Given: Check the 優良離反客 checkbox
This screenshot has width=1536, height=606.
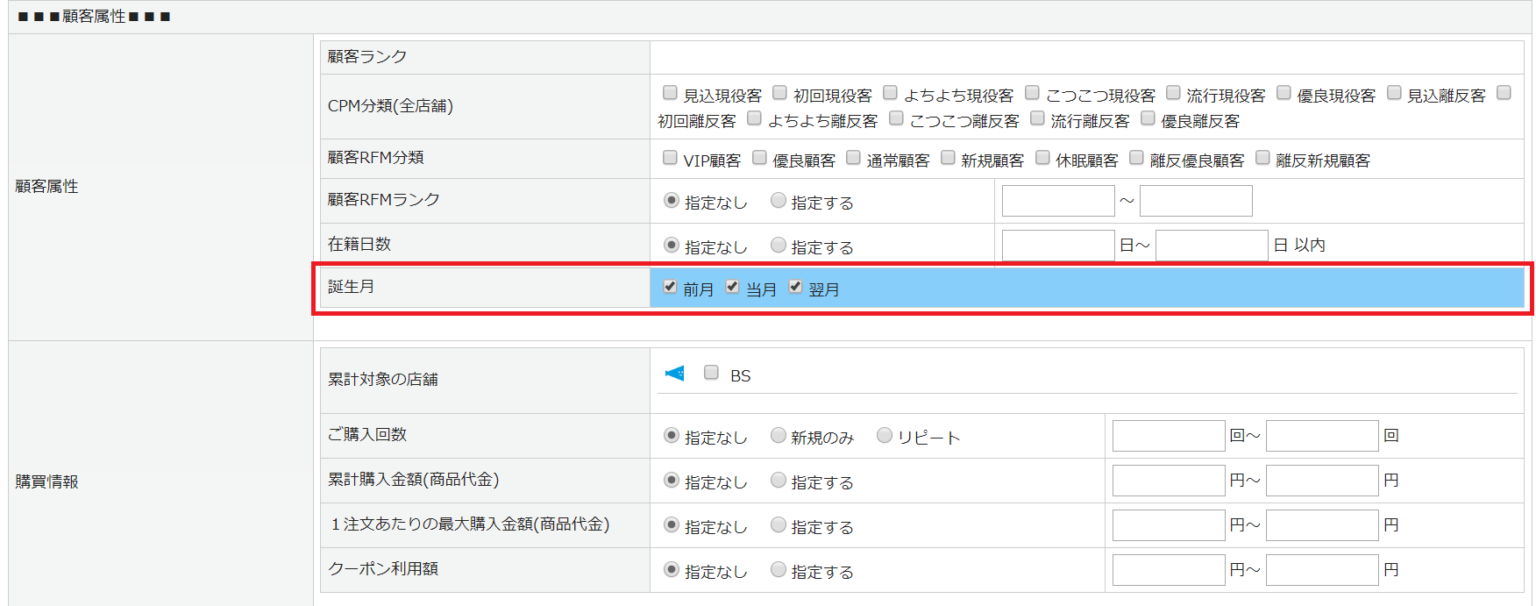Looking at the screenshot, I should coord(1147,118).
